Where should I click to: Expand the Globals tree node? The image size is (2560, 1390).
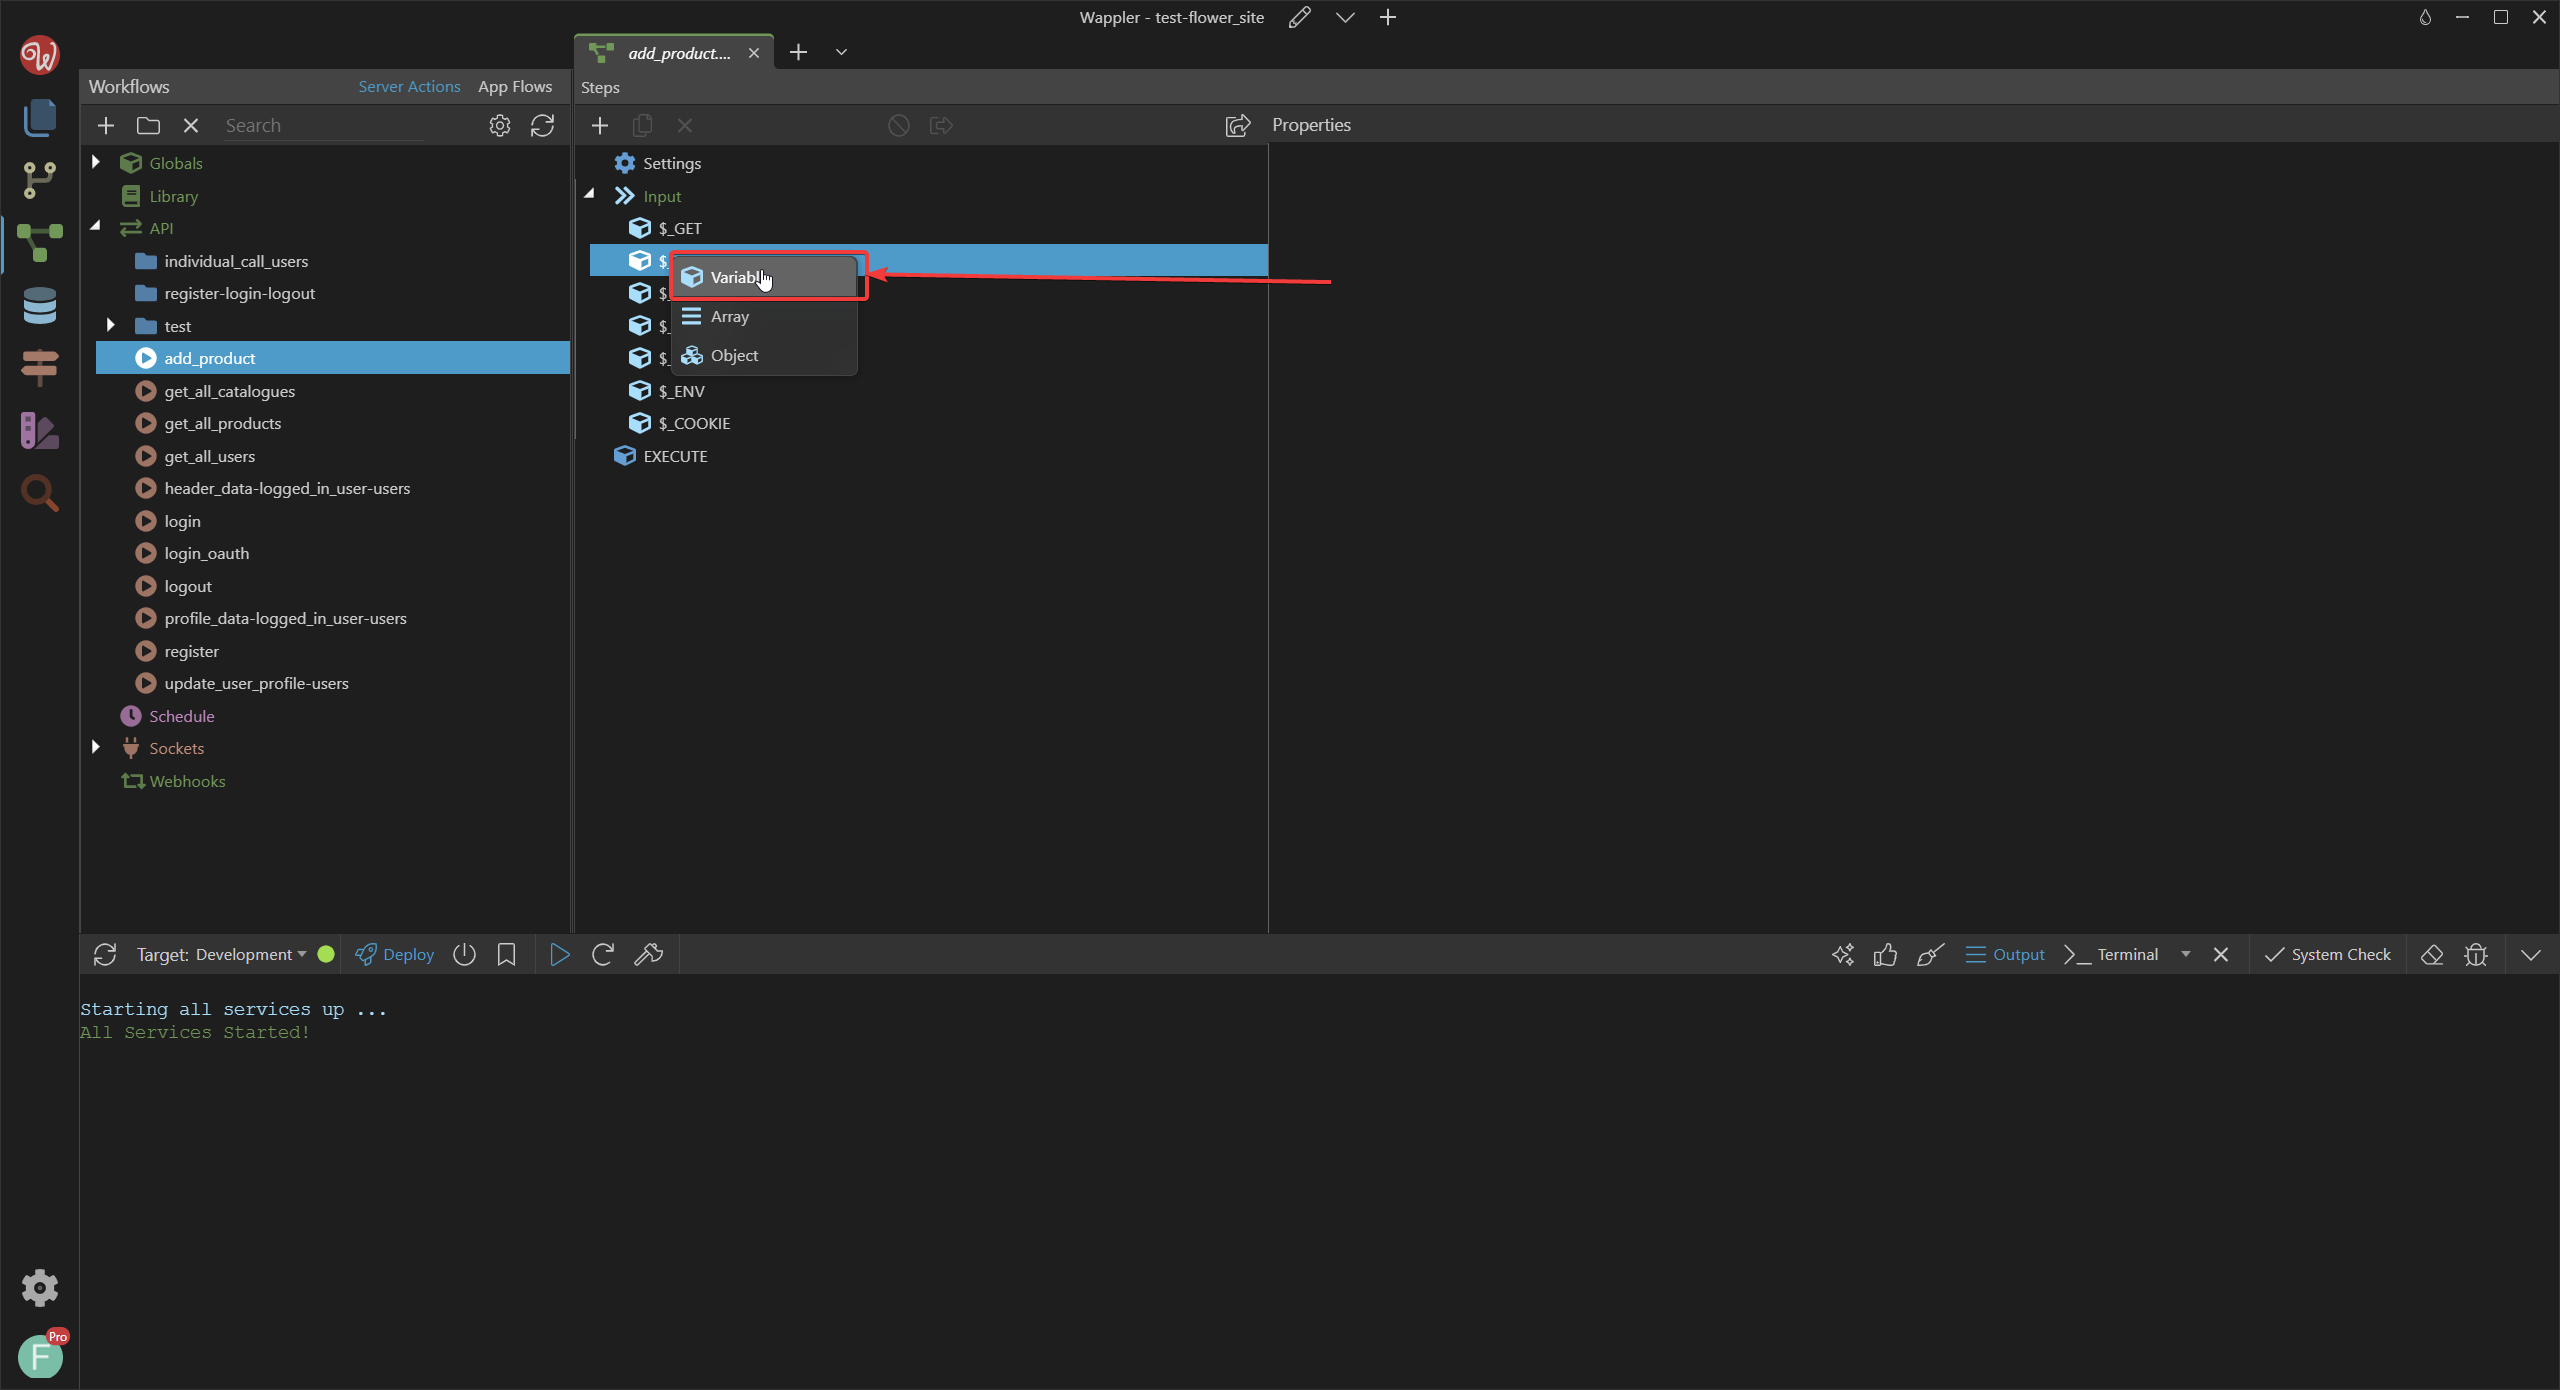point(96,162)
